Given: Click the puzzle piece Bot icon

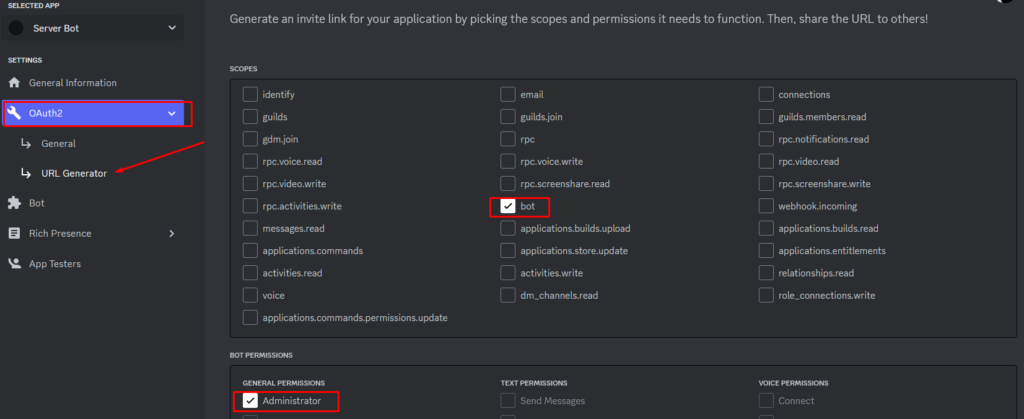Looking at the screenshot, I should pos(14,203).
